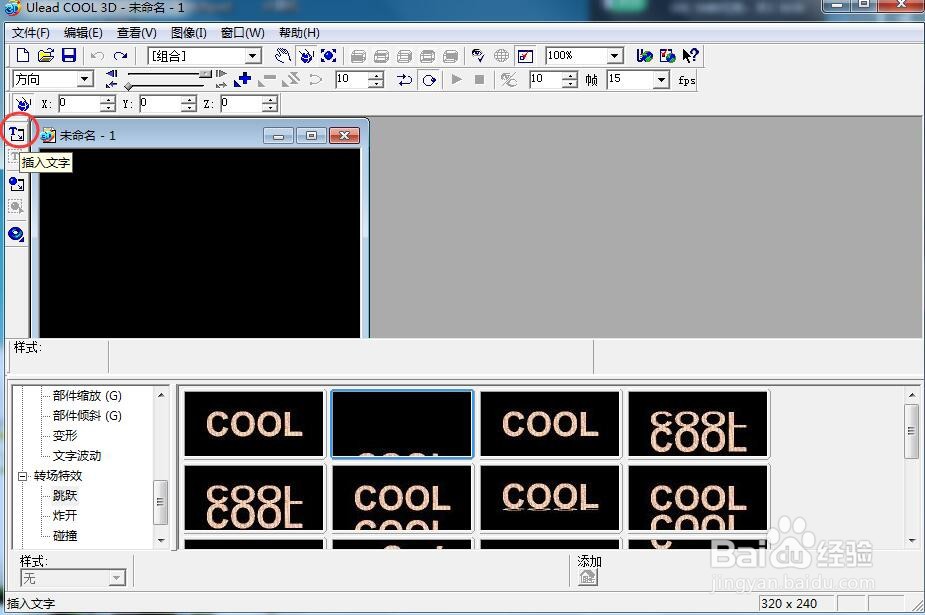The width and height of the screenshot is (925, 615).
Task: Open the 方向 property dropdown
Action: tap(85, 79)
